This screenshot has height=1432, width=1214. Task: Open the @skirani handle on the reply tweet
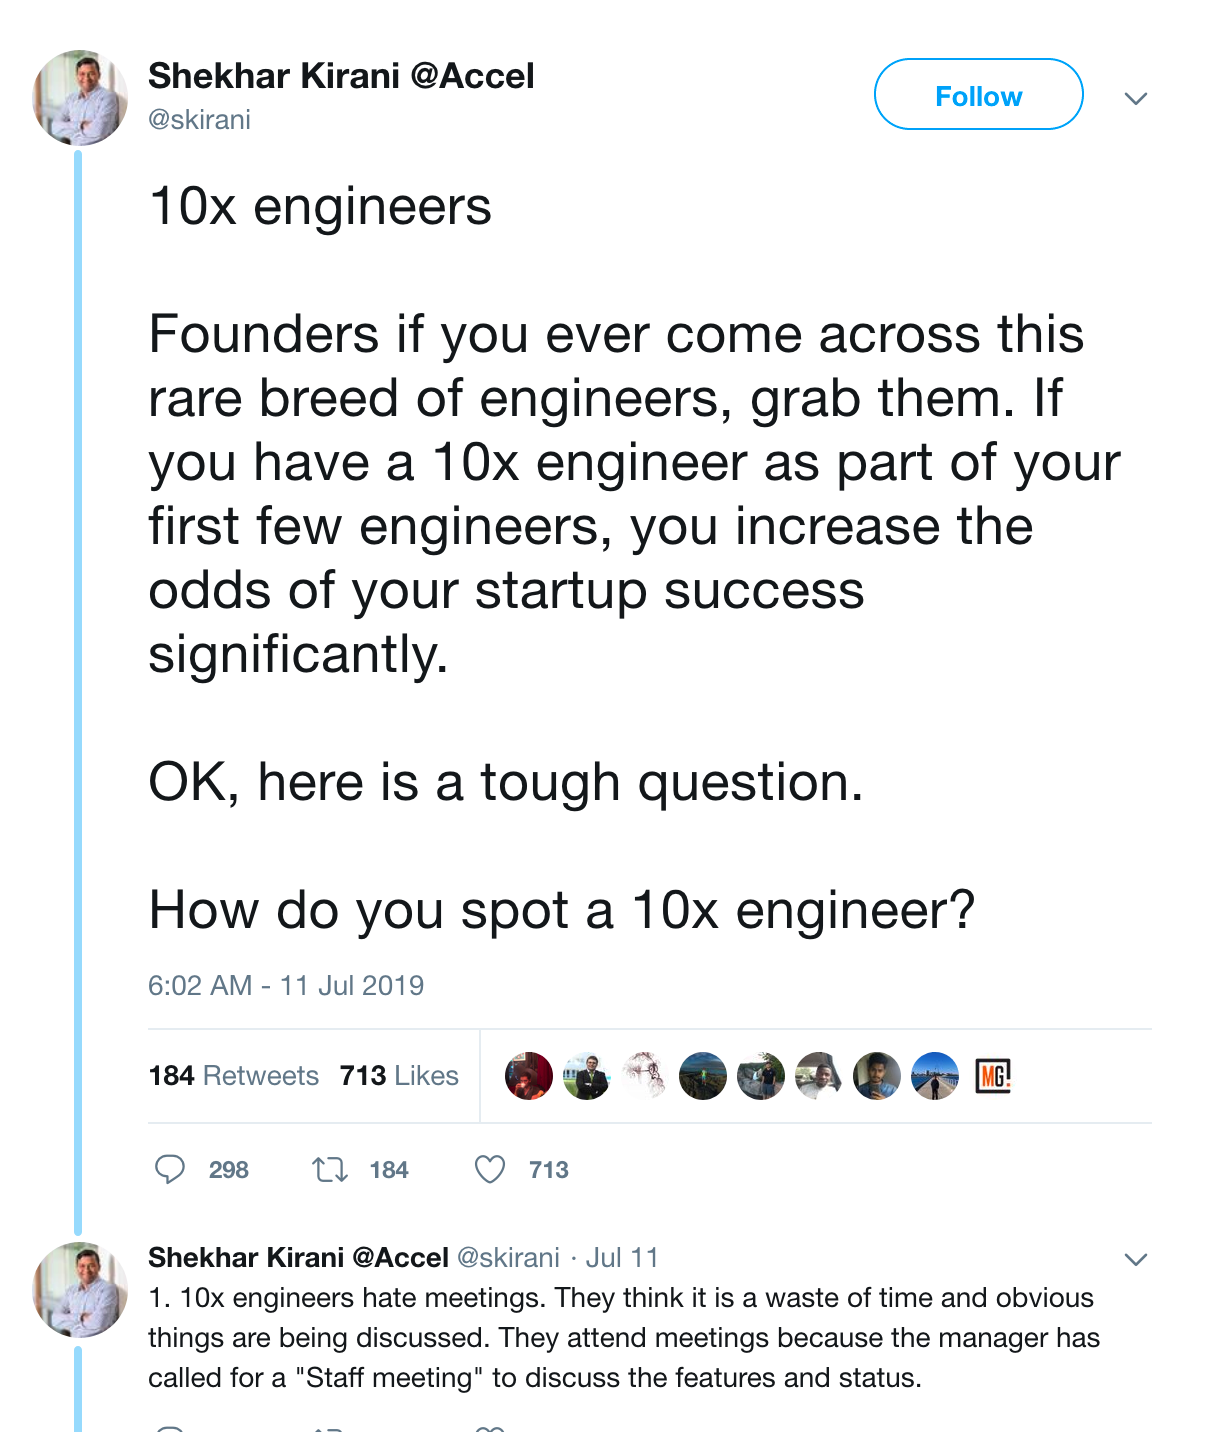508,1258
